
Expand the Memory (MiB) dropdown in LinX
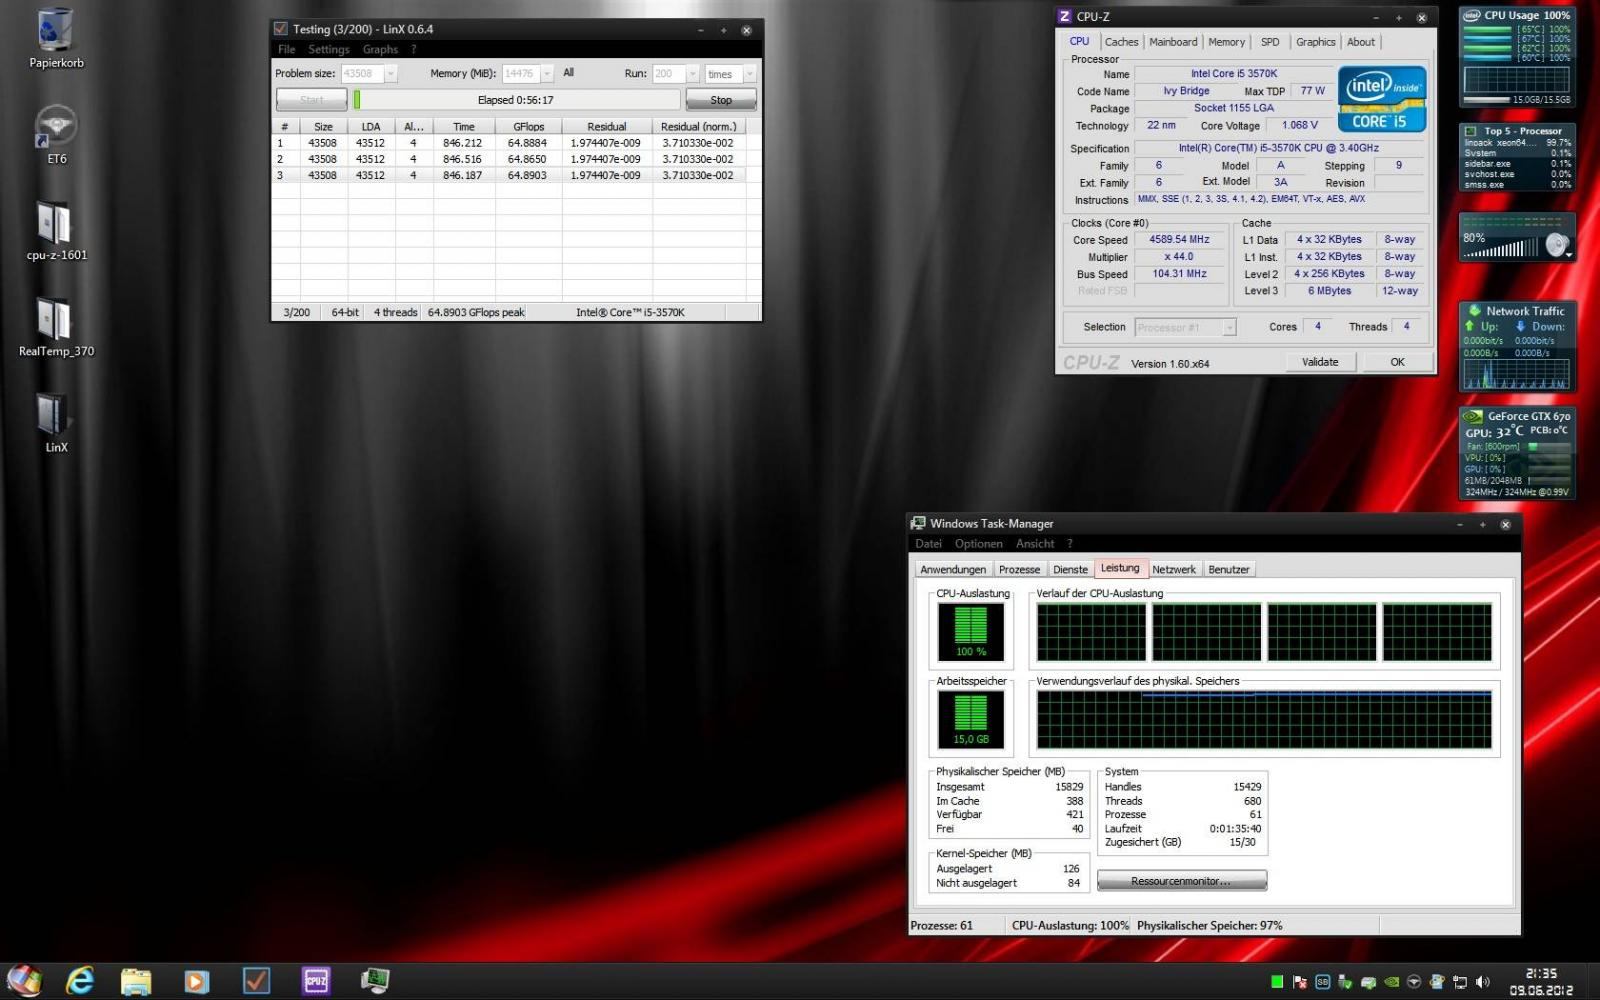[547, 74]
